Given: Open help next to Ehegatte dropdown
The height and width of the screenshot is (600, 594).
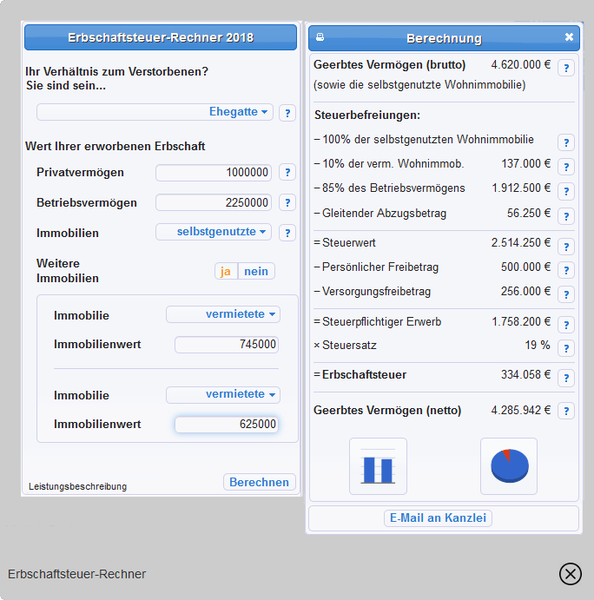Looking at the screenshot, I should point(287,113).
